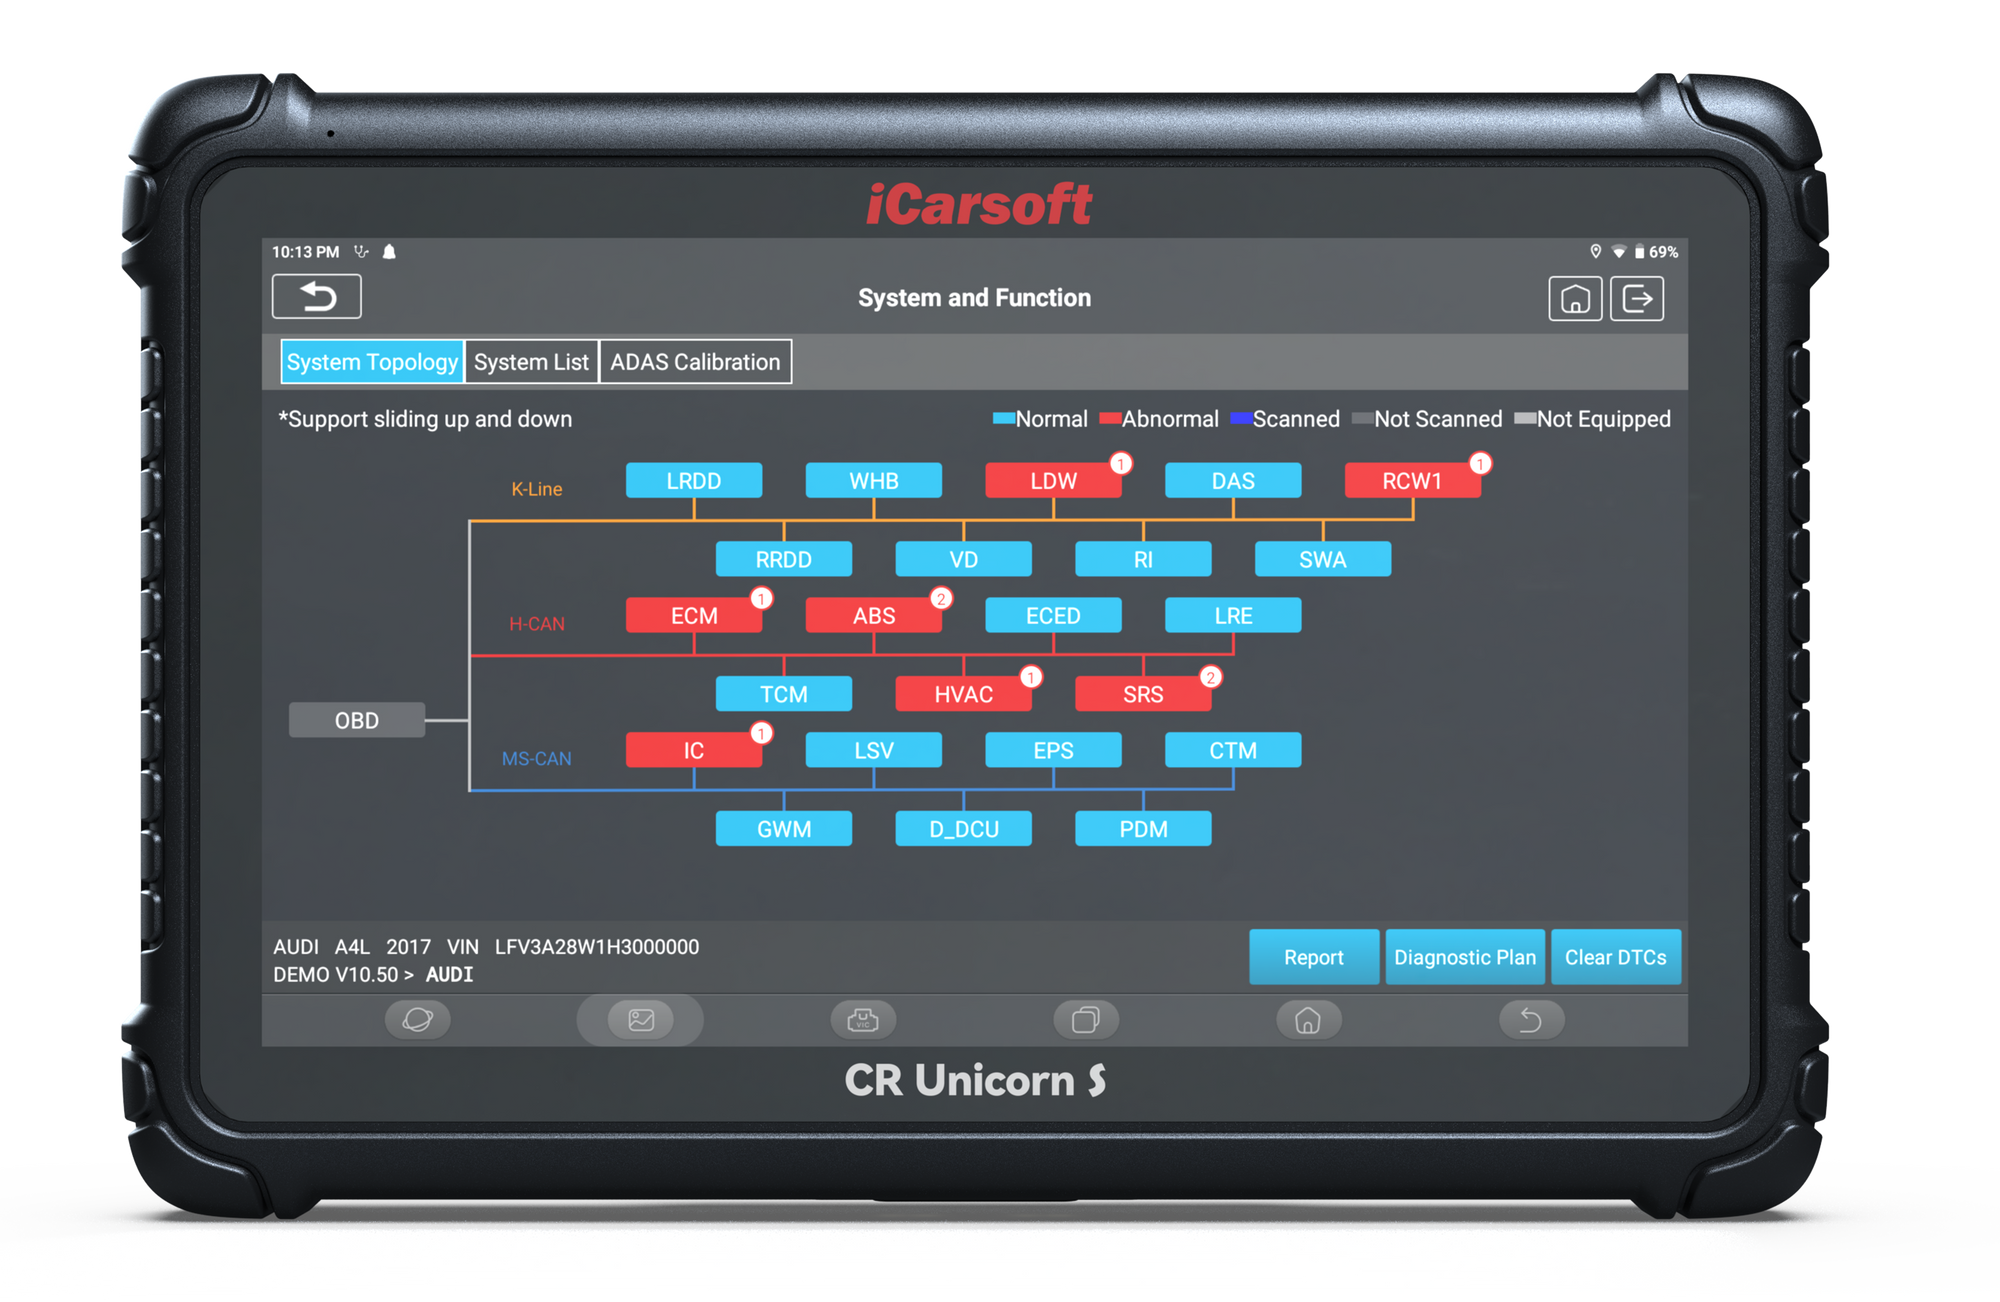Open the abnormal SRS module

(x=1143, y=694)
